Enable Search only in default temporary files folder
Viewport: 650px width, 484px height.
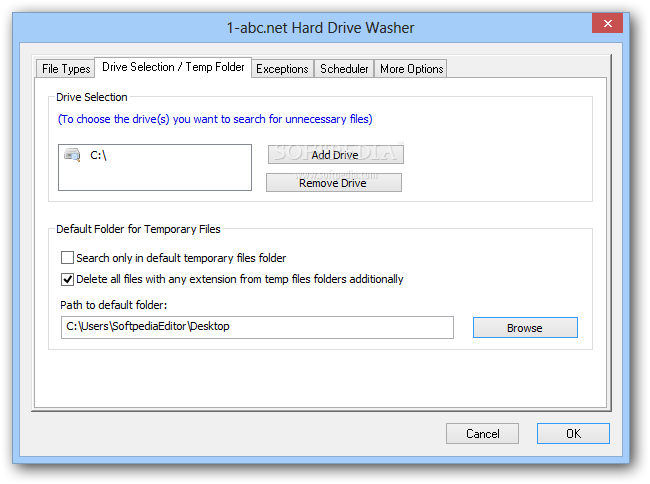click(67, 258)
